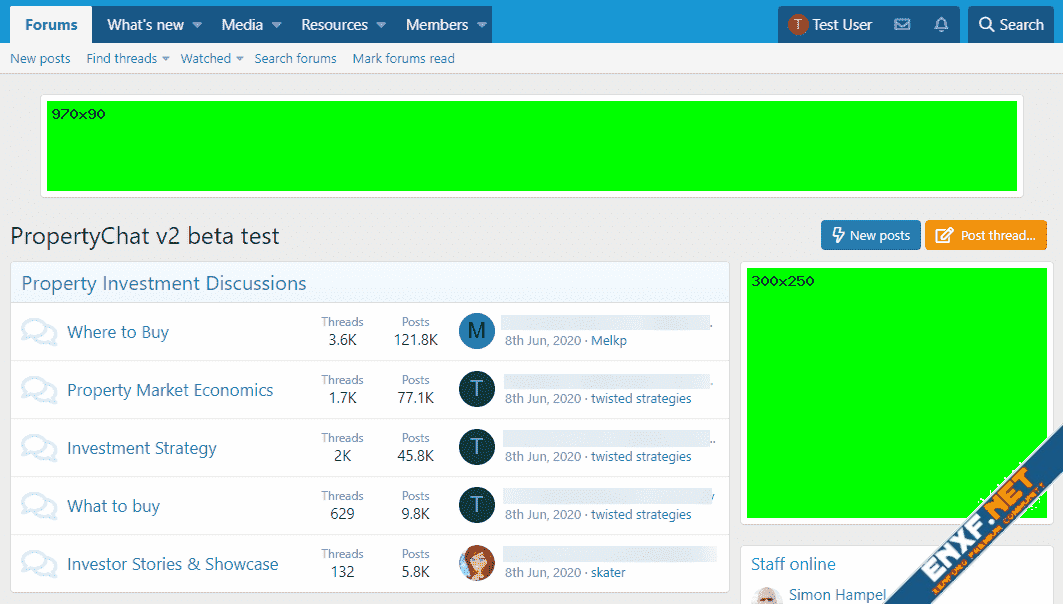Click Mark forums read link

[x=403, y=59]
